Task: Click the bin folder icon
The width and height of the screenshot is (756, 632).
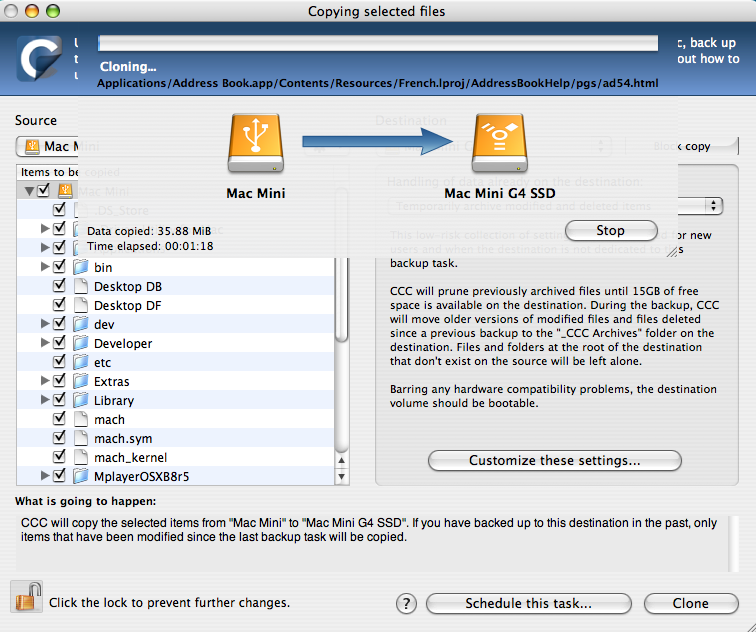Action: [81, 267]
